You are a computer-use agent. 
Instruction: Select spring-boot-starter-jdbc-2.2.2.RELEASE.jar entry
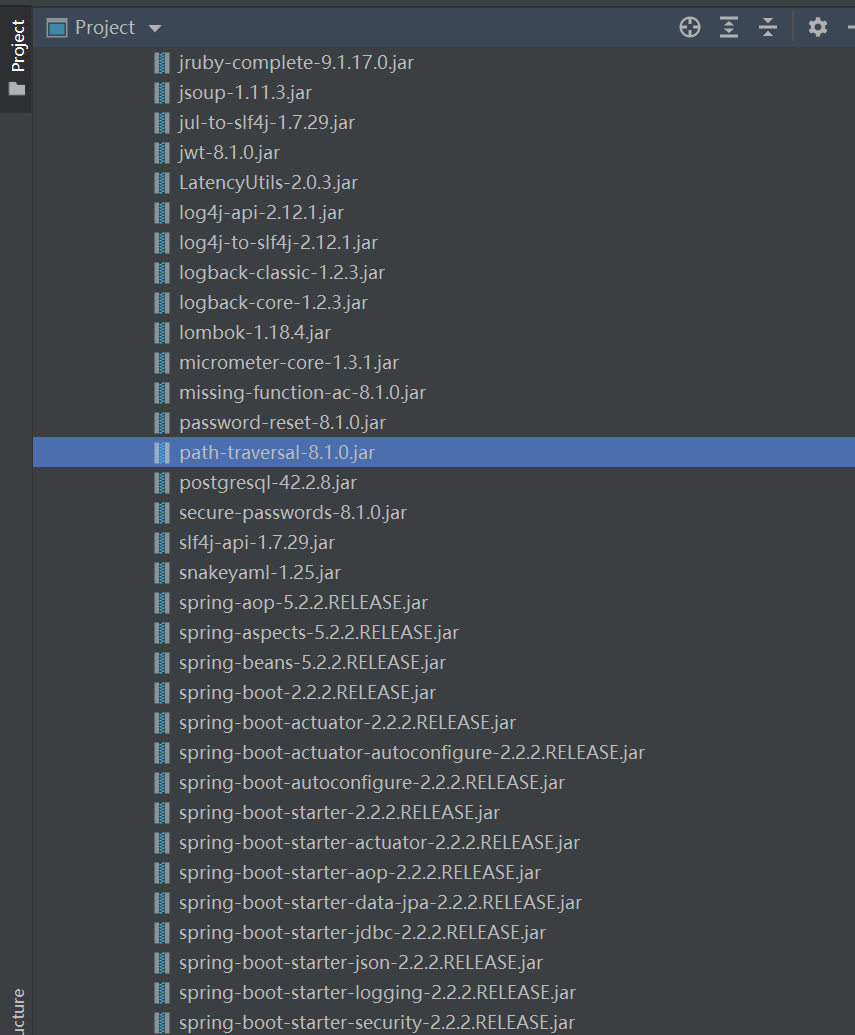[x=362, y=933]
